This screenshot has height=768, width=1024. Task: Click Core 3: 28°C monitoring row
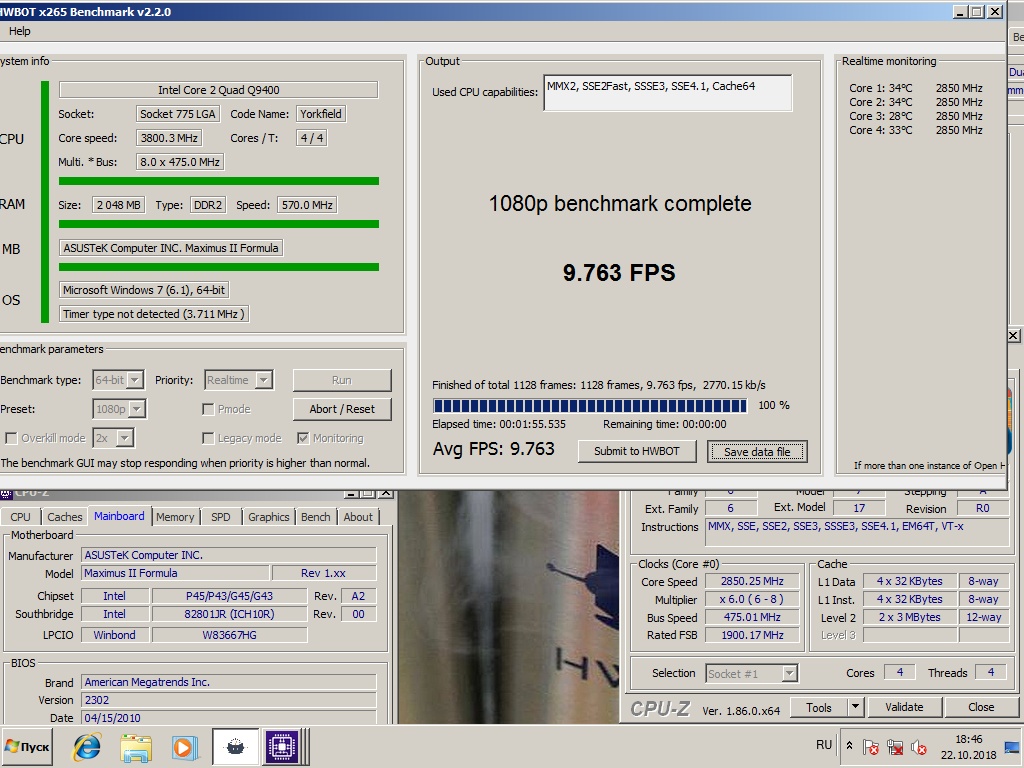coord(916,116)
